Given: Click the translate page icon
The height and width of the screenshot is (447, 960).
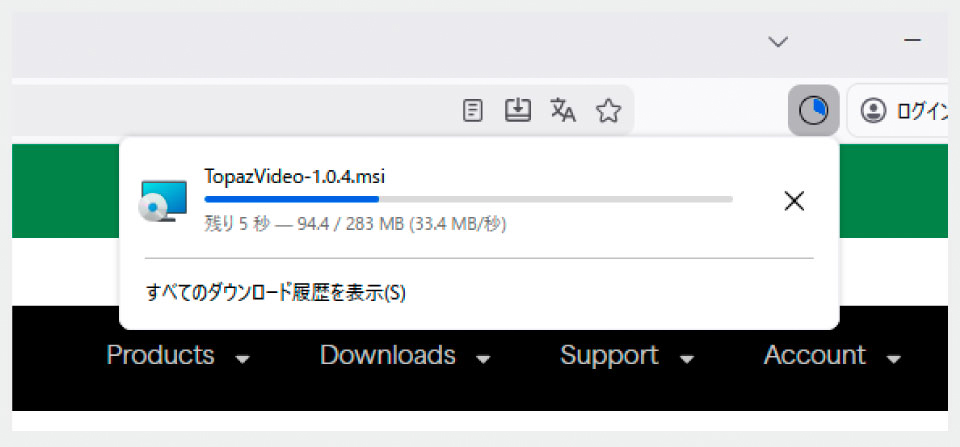Looking at the screenshot, I should [563, 110].
